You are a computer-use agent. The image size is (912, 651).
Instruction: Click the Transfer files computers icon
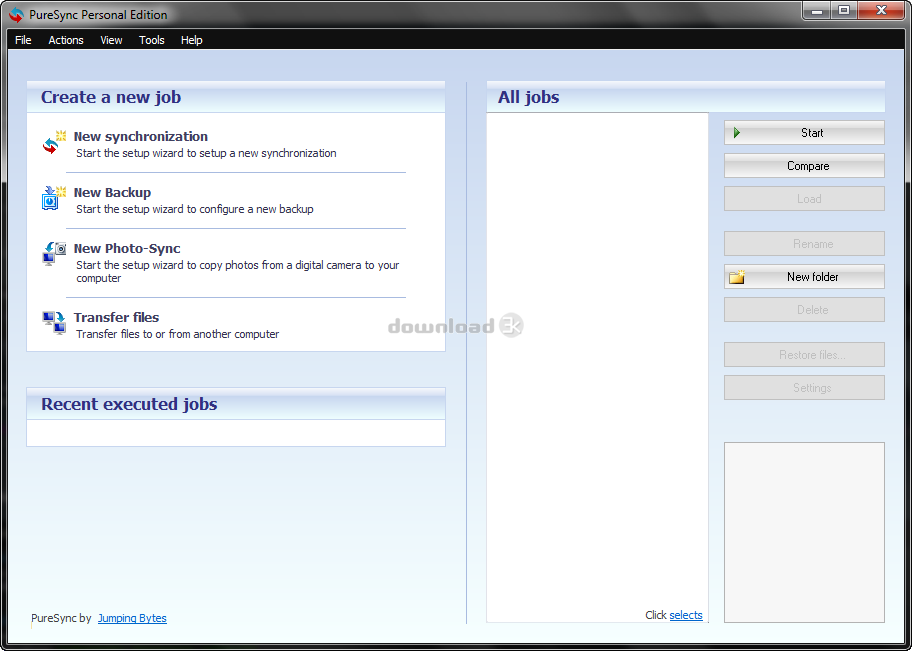point(54,323)
